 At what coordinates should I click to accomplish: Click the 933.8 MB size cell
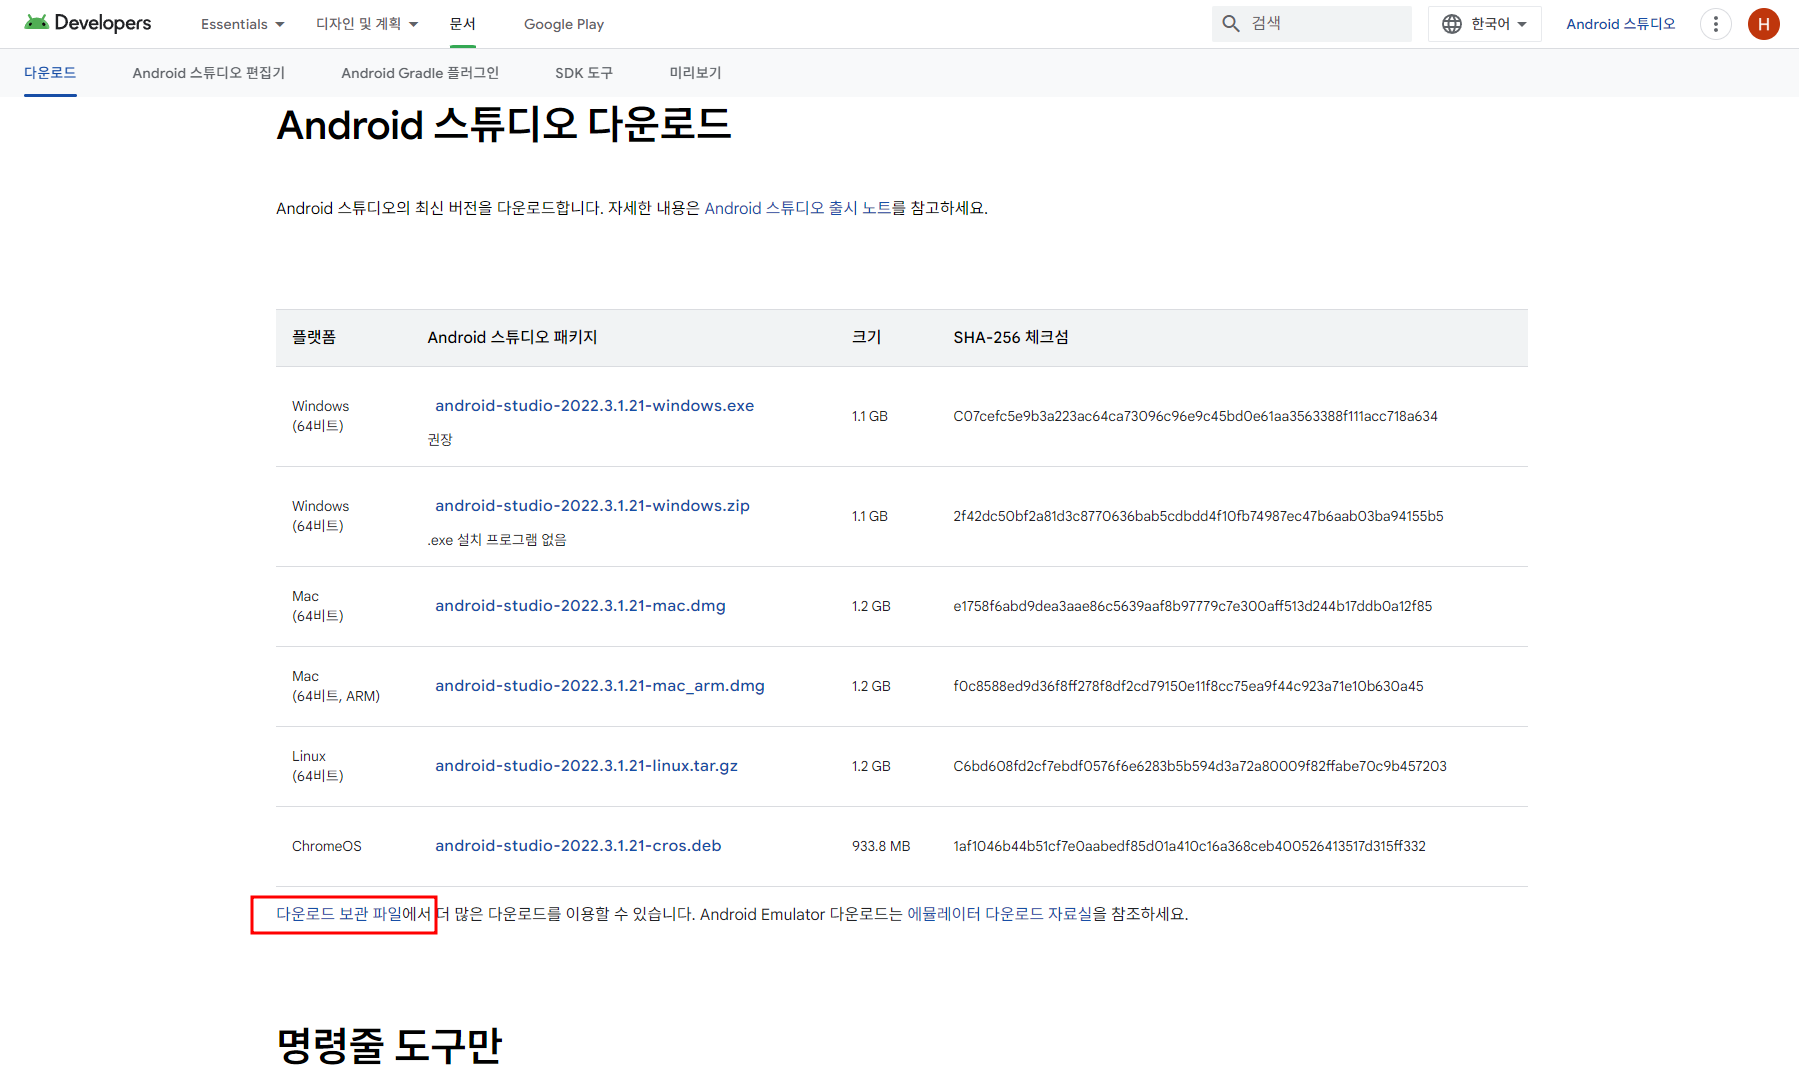pyautogui.click(x=881, y=846)
